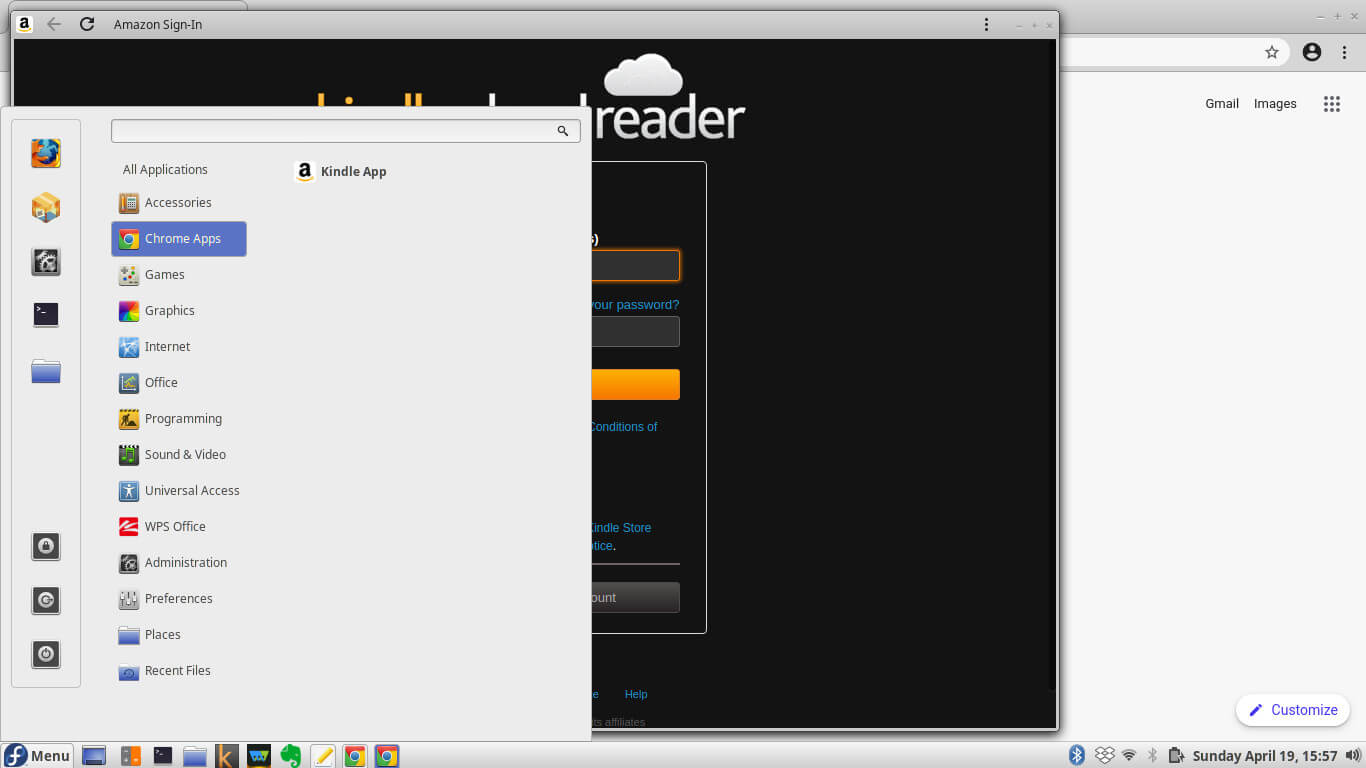
Task: Bookmark page with the star icon
Action: [x=1271, y=53]
